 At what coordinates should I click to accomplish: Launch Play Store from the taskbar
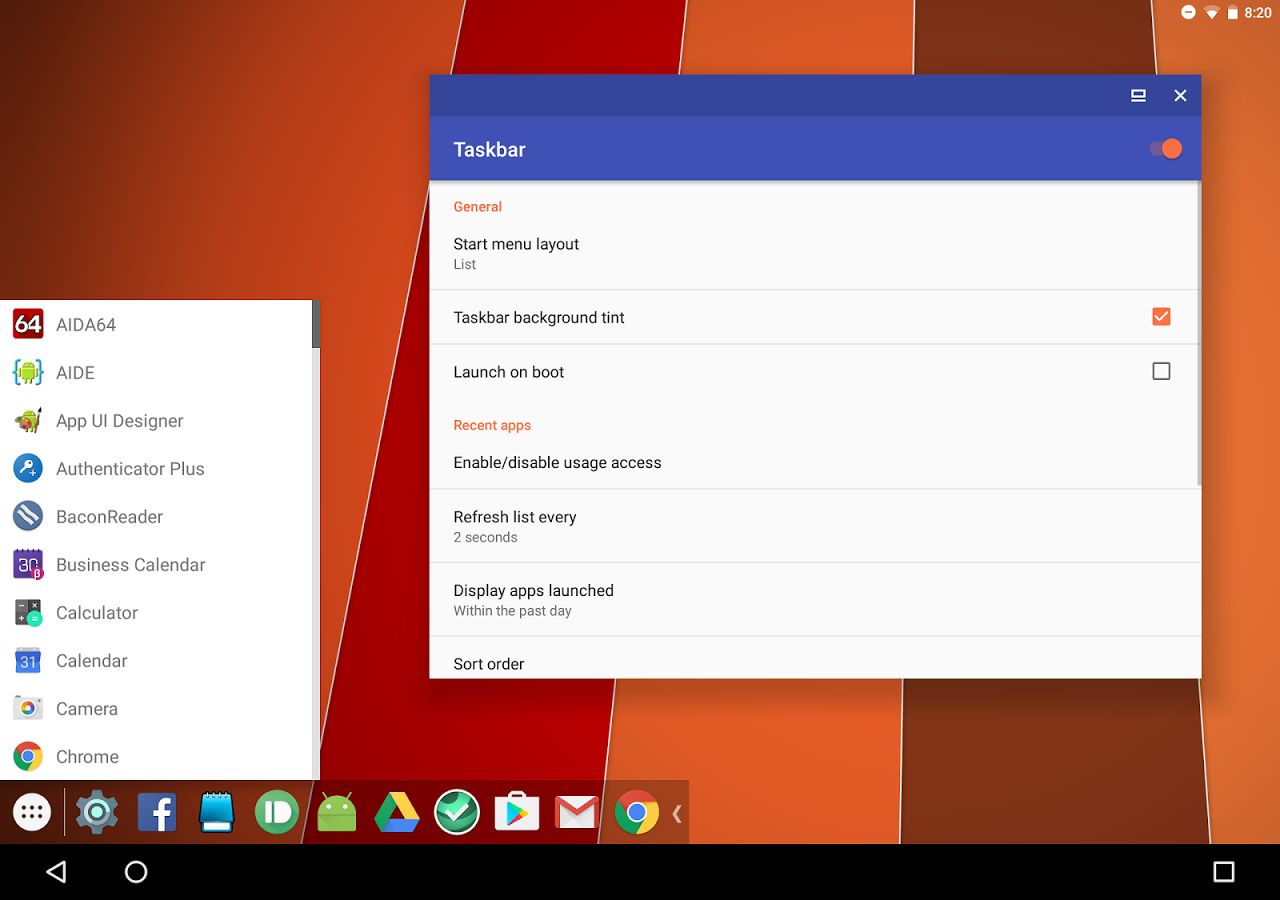point(517,812)
